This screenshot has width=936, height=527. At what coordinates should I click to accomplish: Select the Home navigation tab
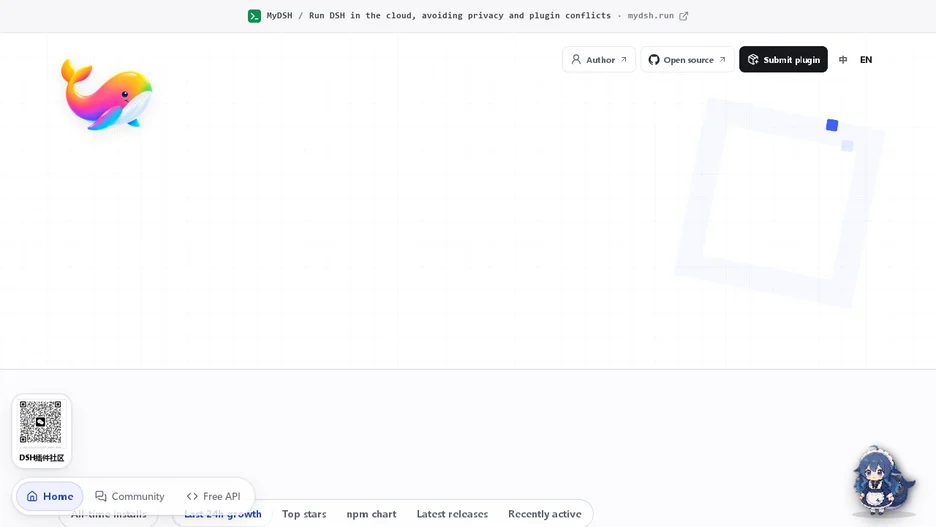50,496
